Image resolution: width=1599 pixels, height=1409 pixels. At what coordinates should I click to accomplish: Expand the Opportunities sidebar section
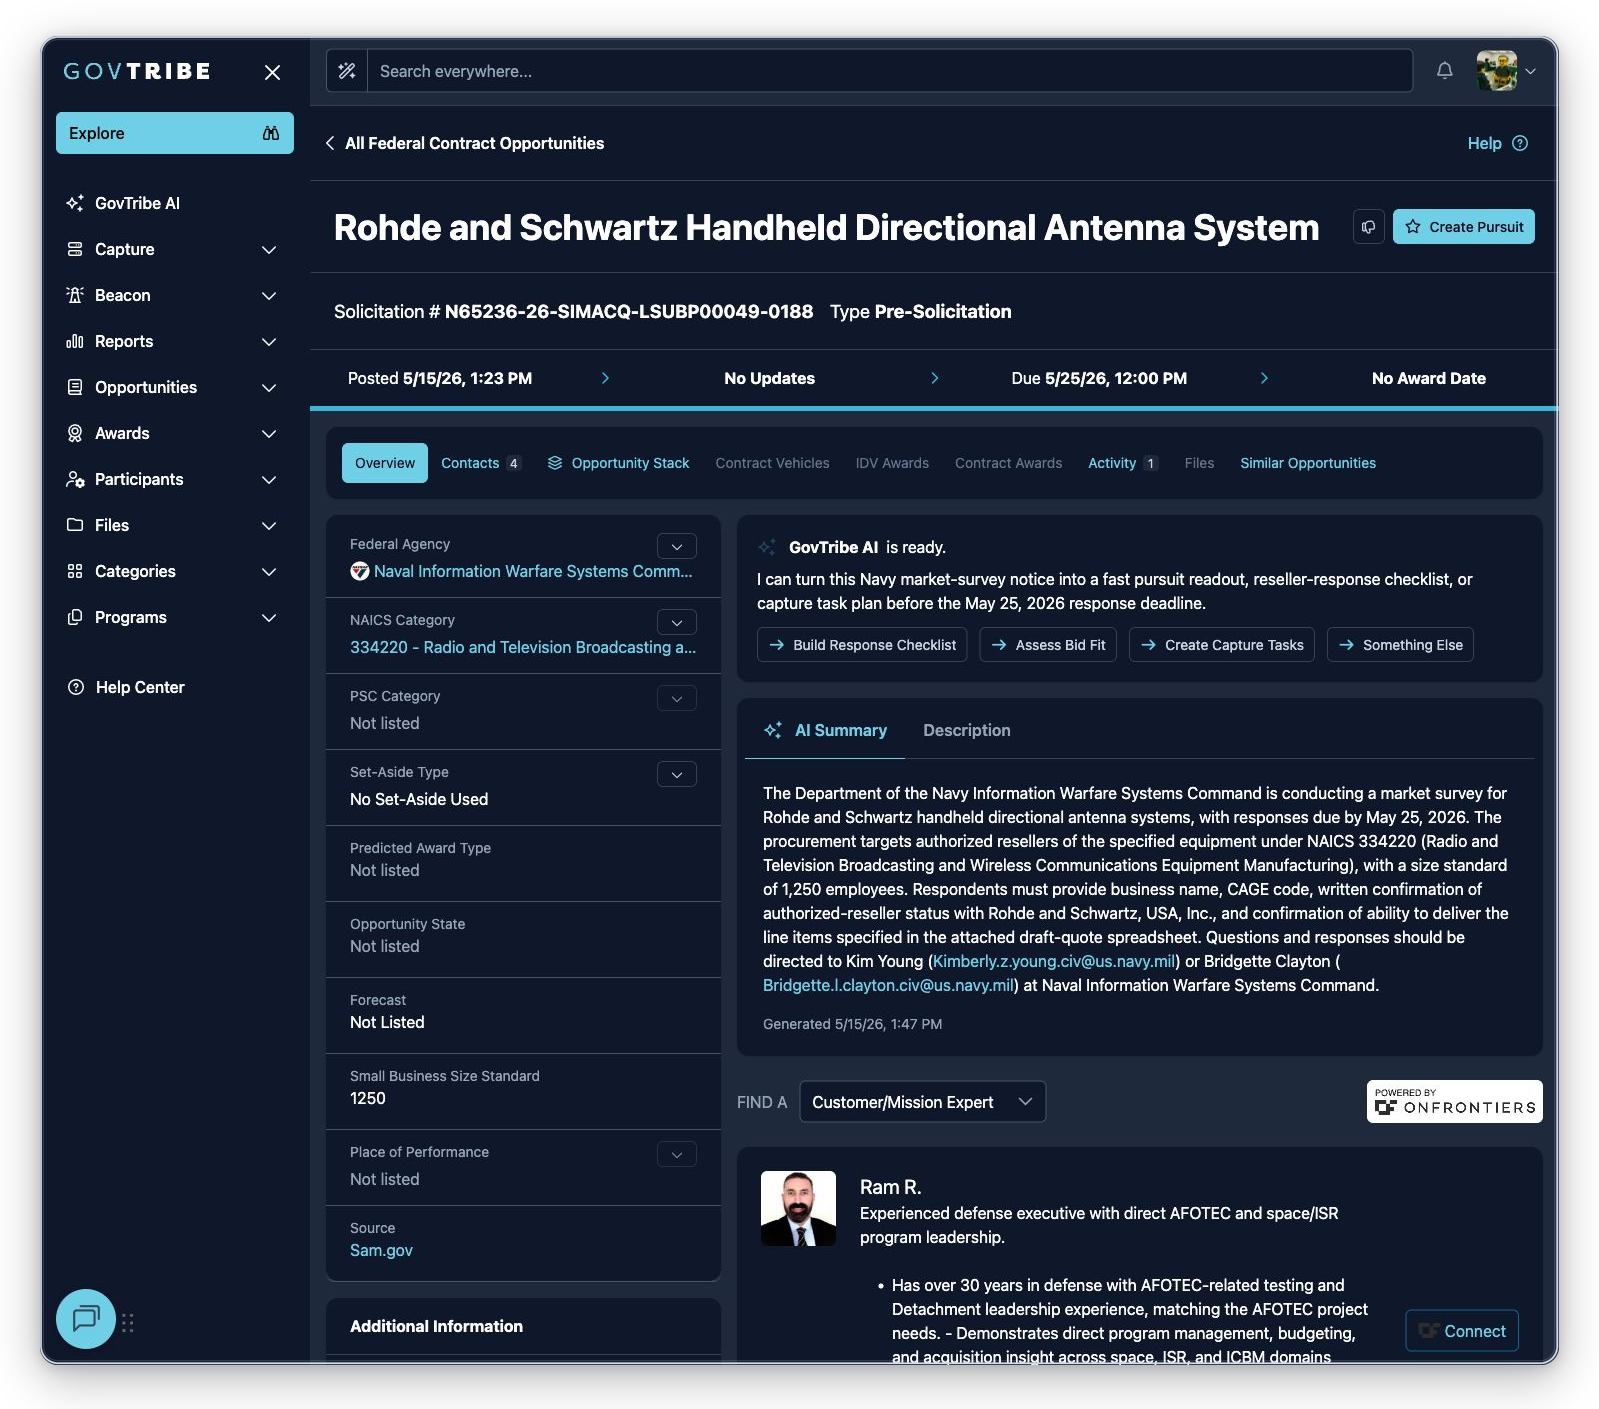[x=269, y=387]
